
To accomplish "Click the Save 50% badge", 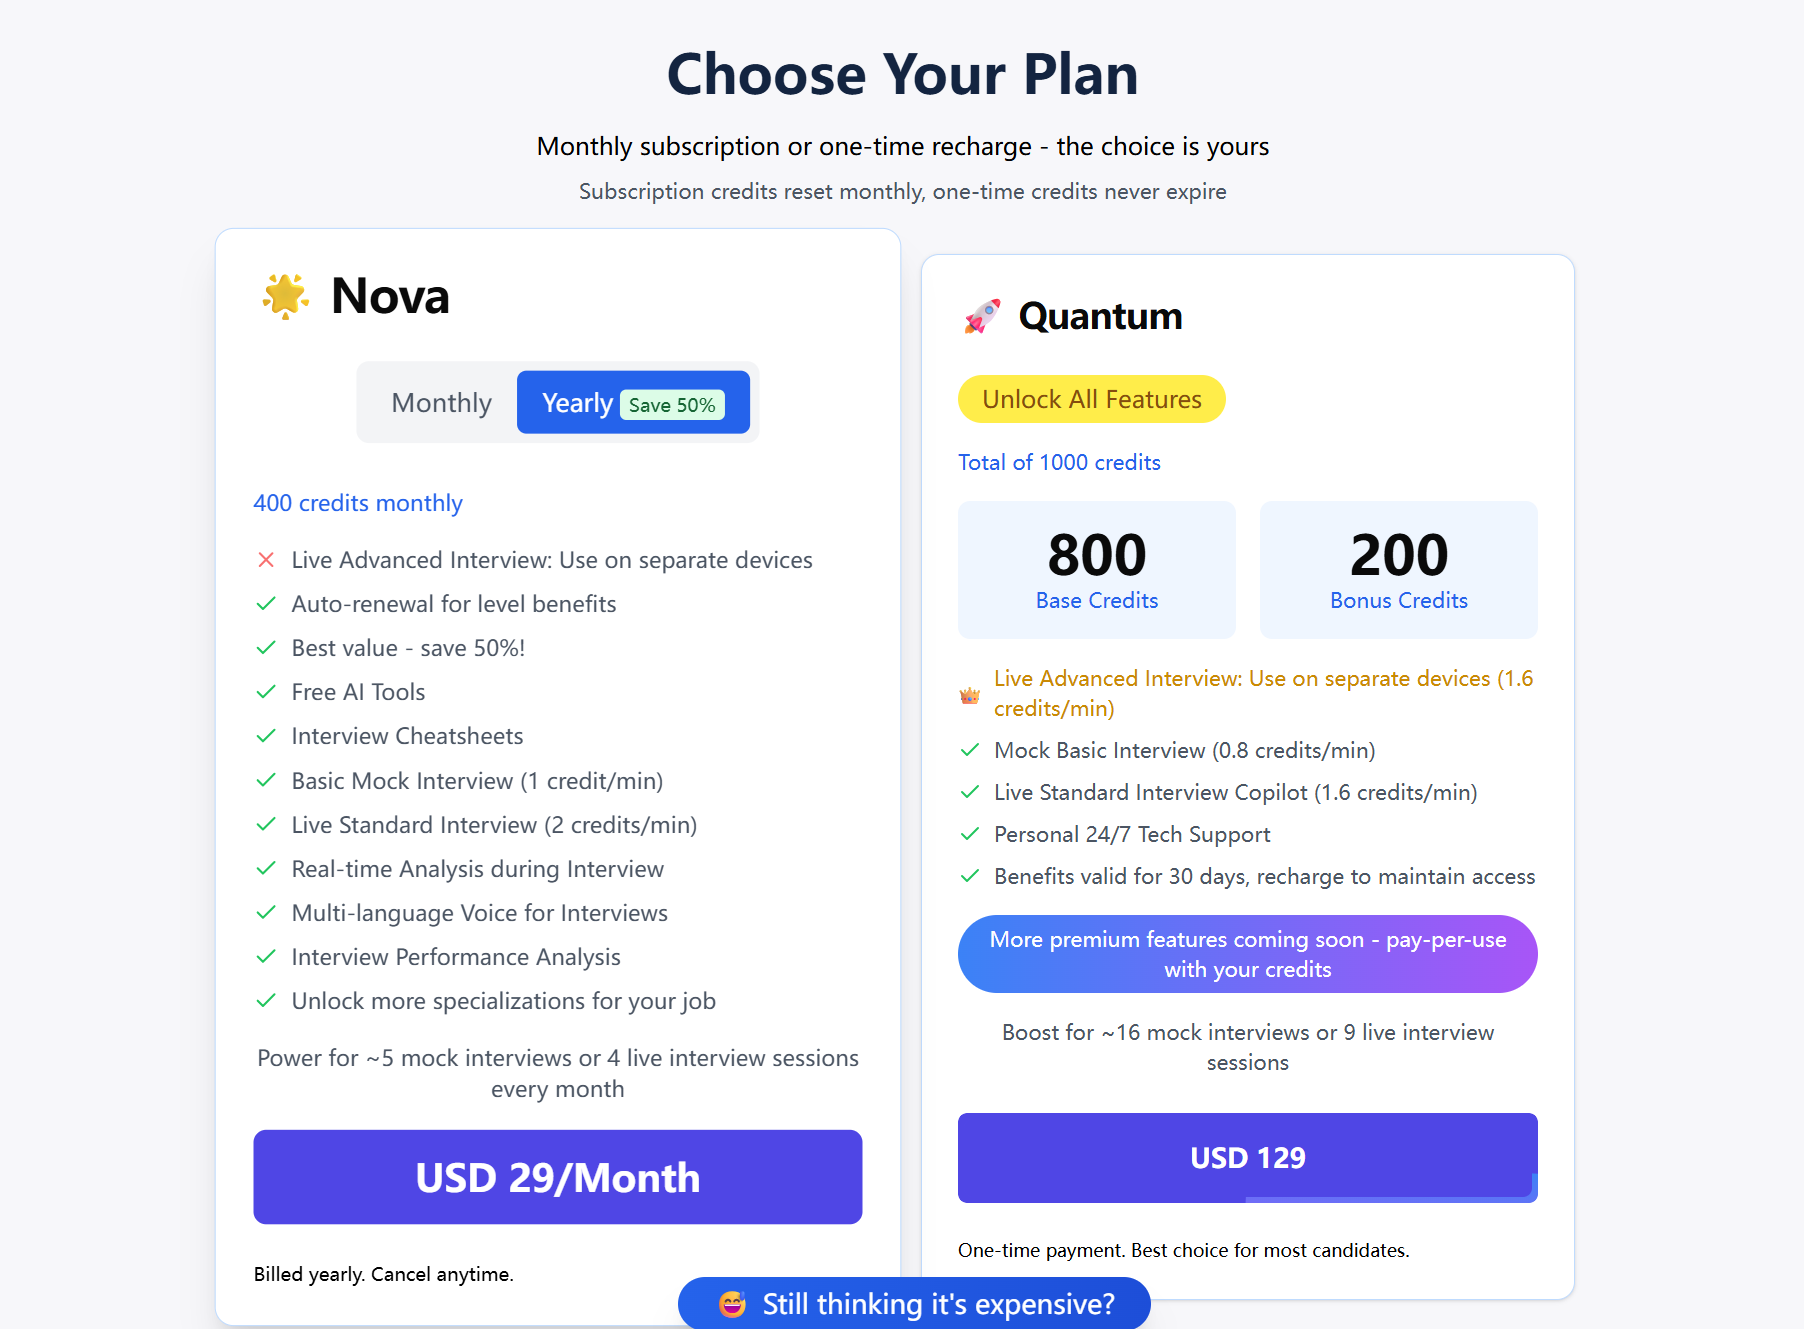I will click(672, 405).
